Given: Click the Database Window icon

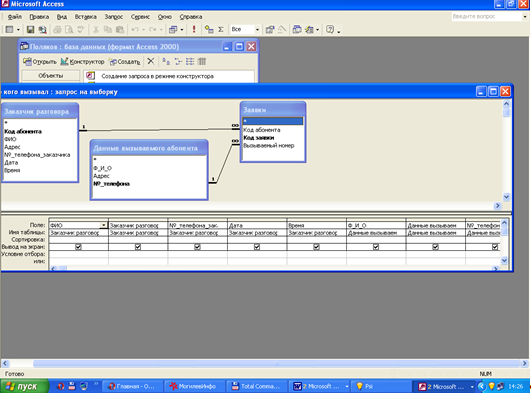Looking at the screenshot, I should [x=297, y=30].
